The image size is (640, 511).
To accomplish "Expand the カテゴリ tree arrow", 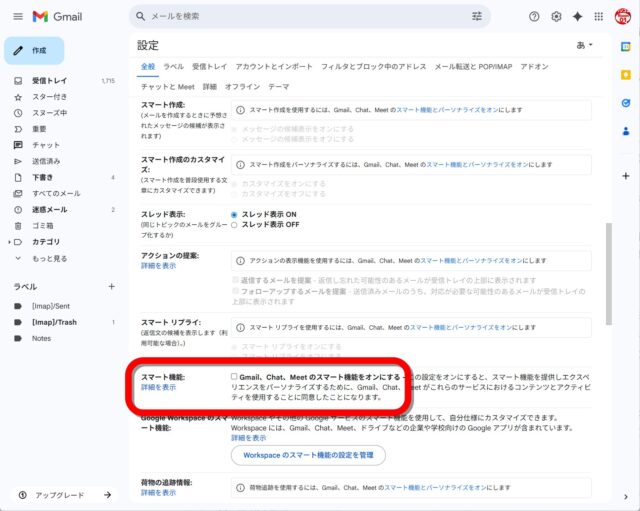I will pyautogui.click(x=9, y=242).
